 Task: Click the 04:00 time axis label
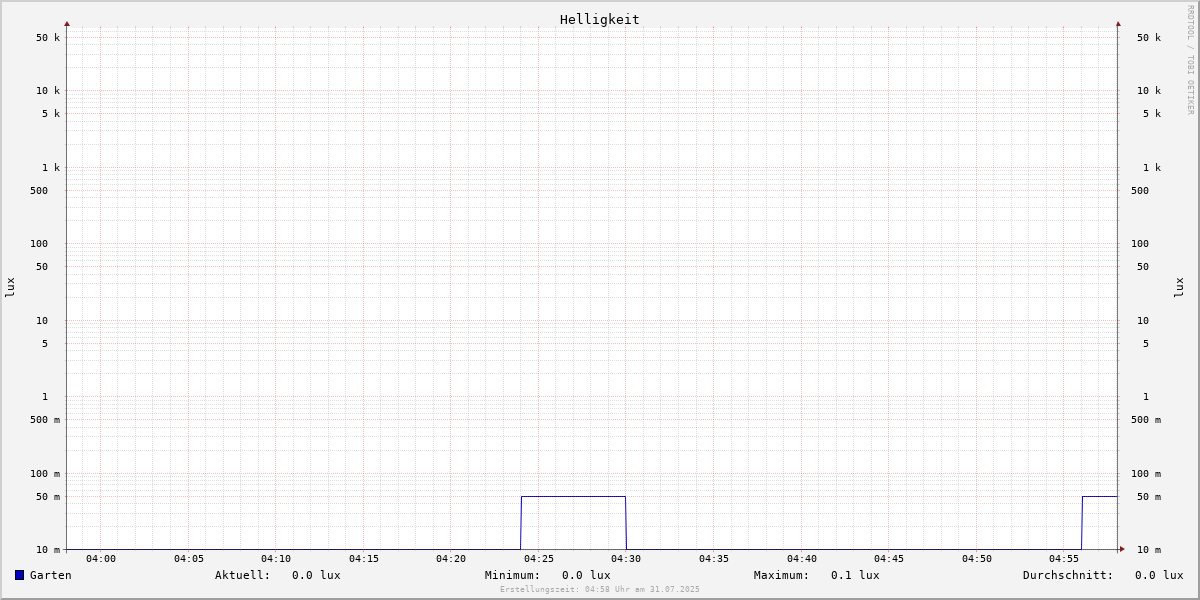101,559
